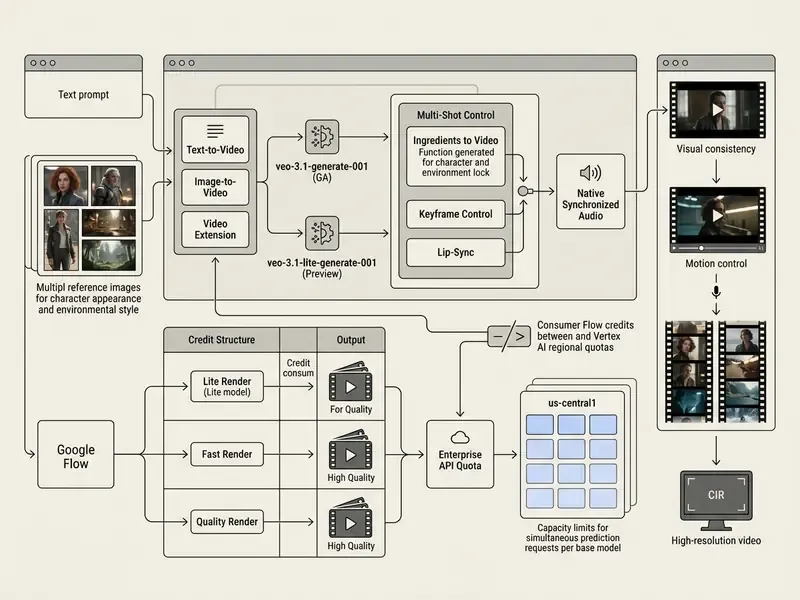Click the right filmstrip of landscape frames
This screenshot has width=800, height=600.
point(742,372)
